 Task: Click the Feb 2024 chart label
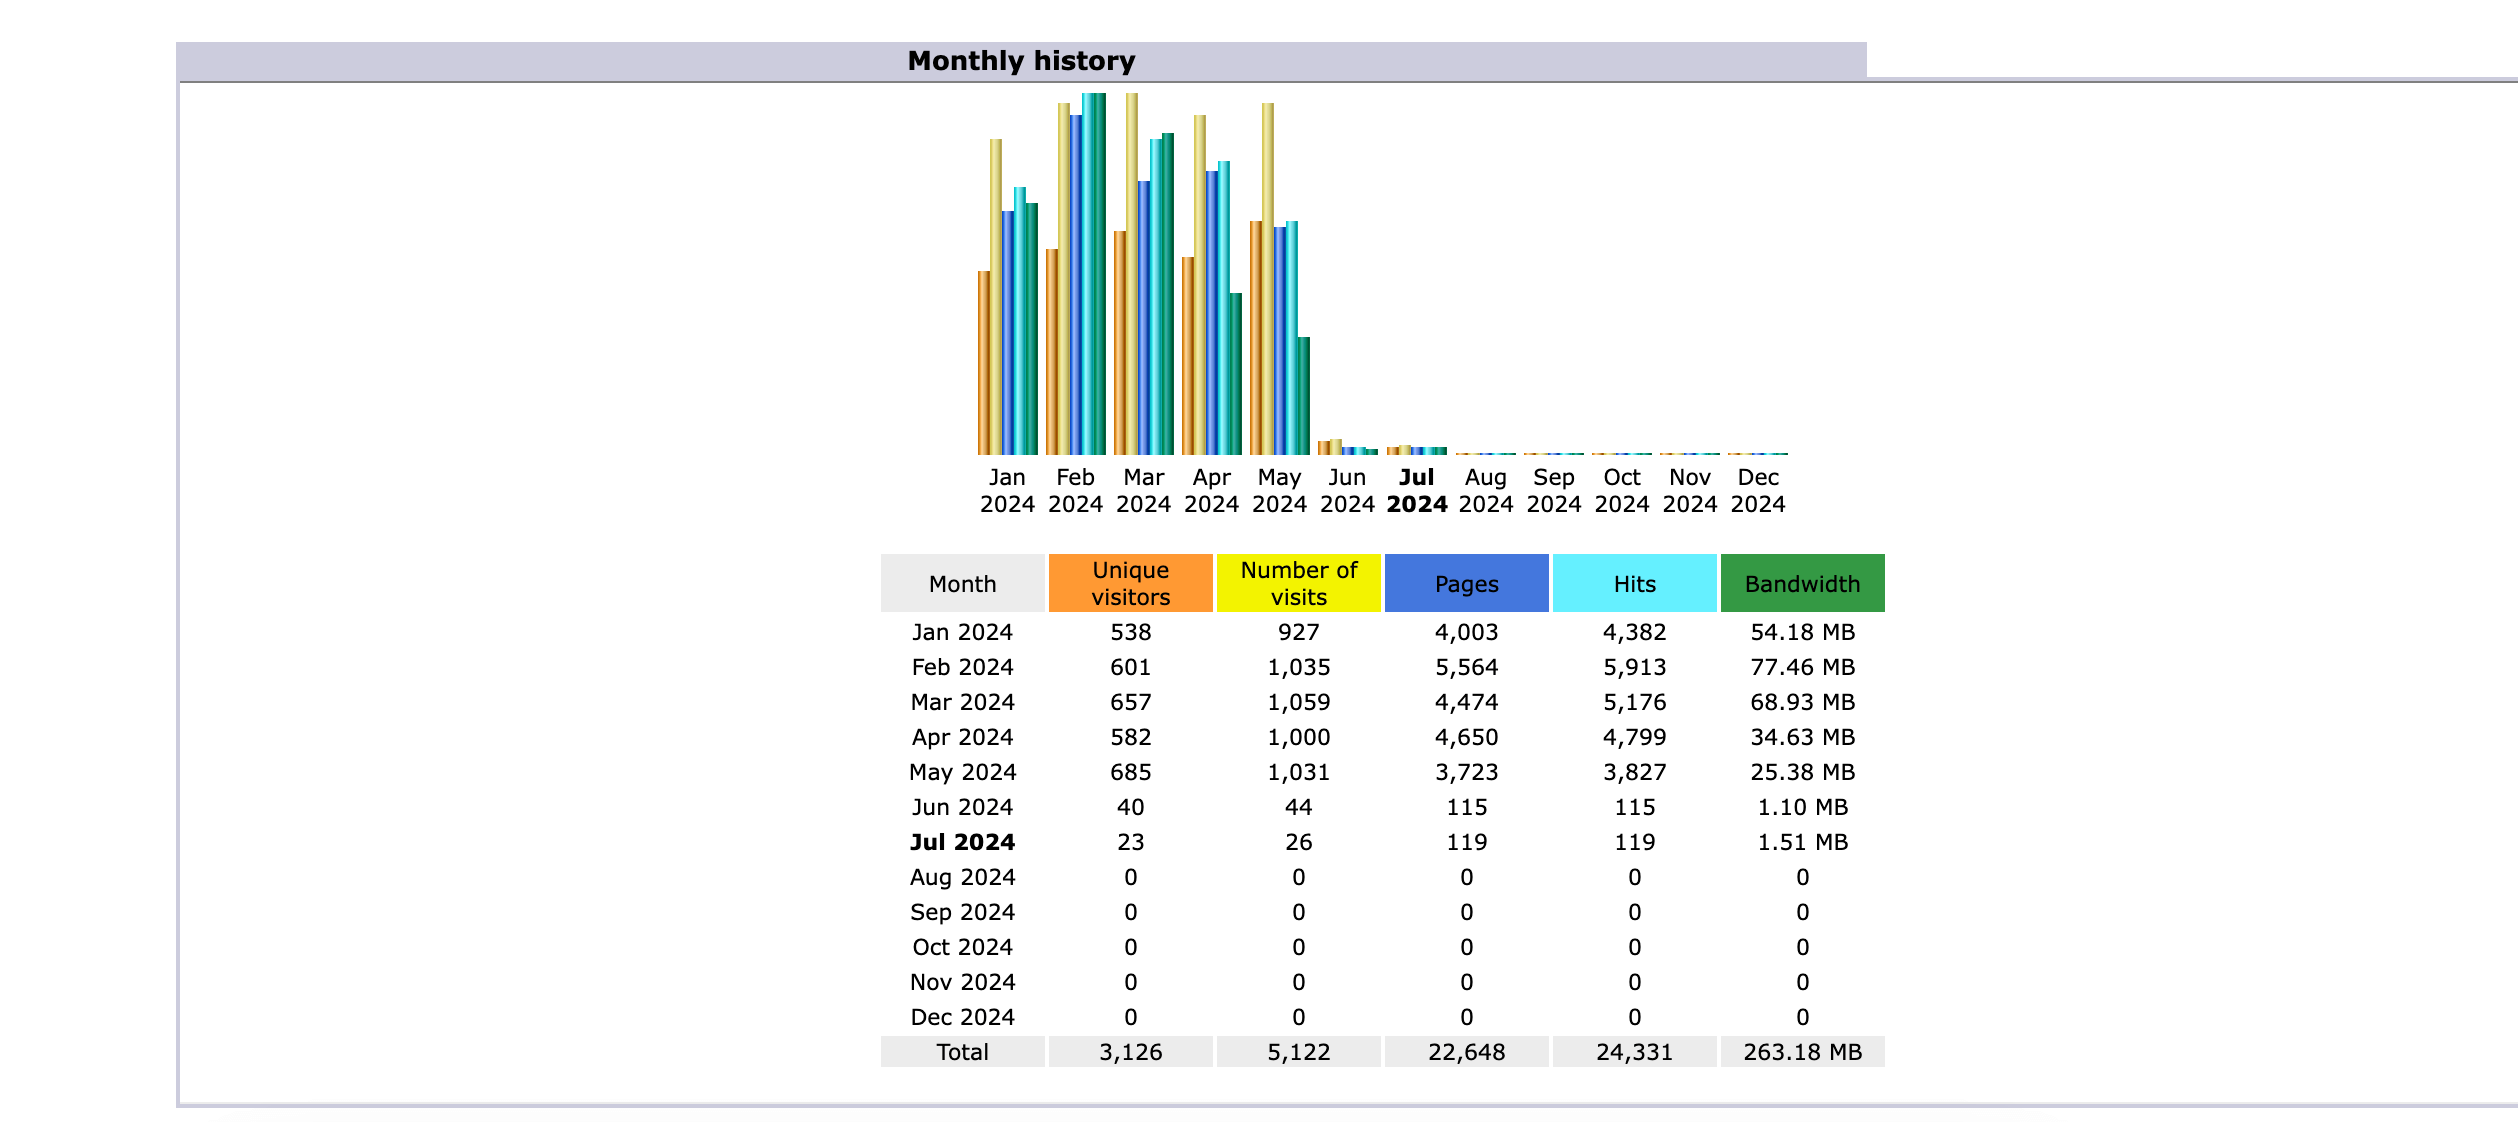pyautogui.click(x=1075, y=491)
